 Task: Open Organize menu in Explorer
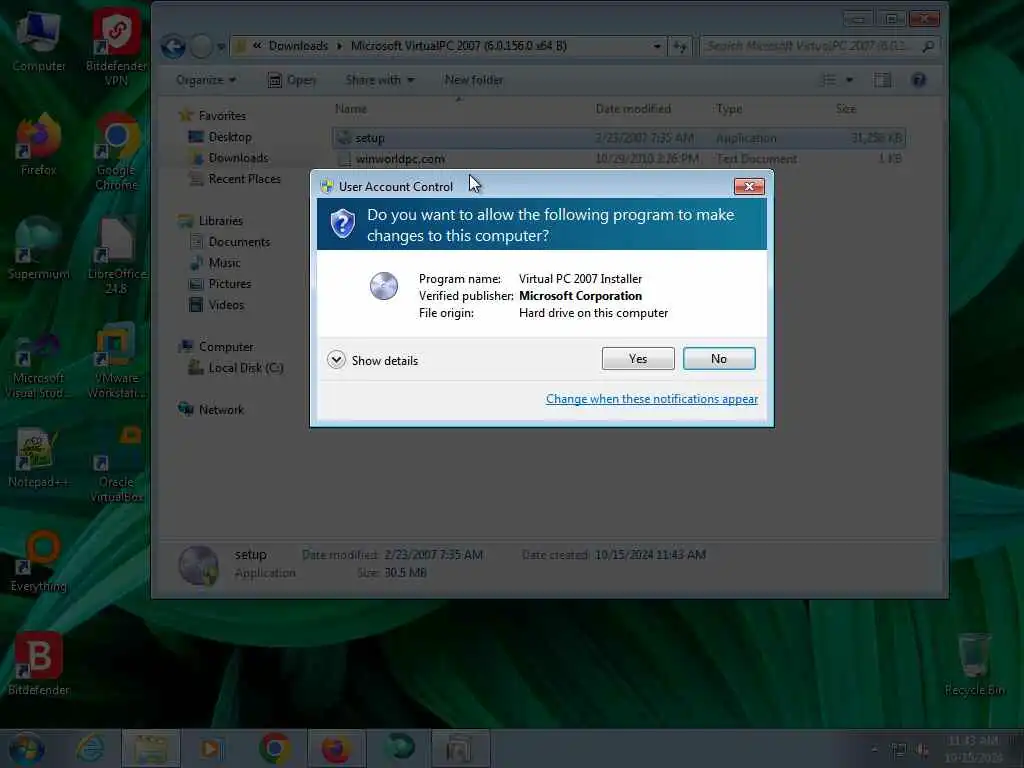click(x=206, y=80)
